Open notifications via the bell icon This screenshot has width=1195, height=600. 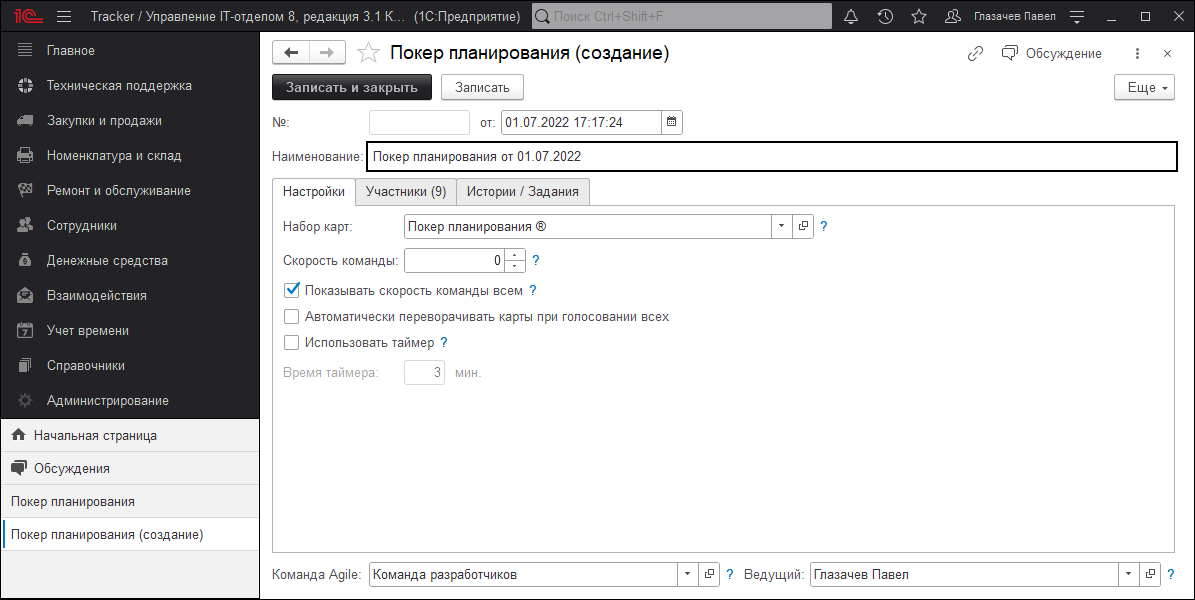(x=851, y=16)
